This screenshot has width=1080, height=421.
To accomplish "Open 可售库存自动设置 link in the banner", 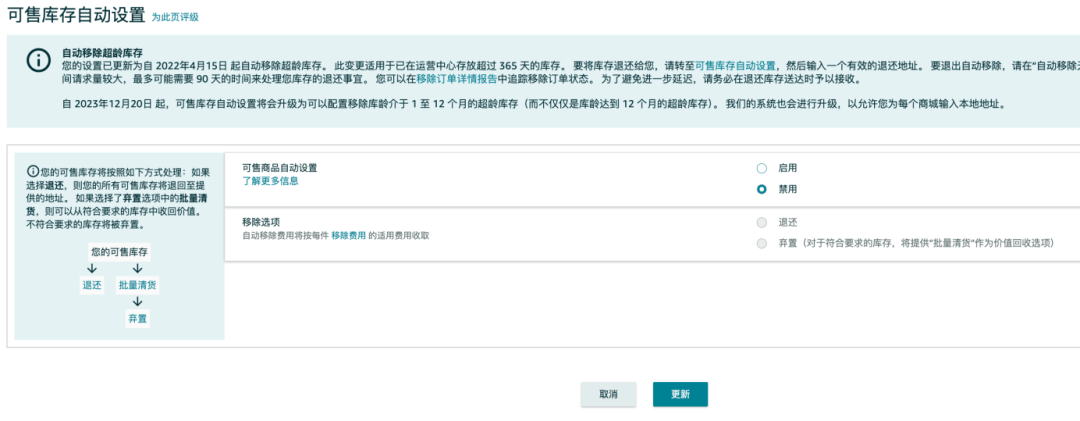I will [x=736, y=66].
